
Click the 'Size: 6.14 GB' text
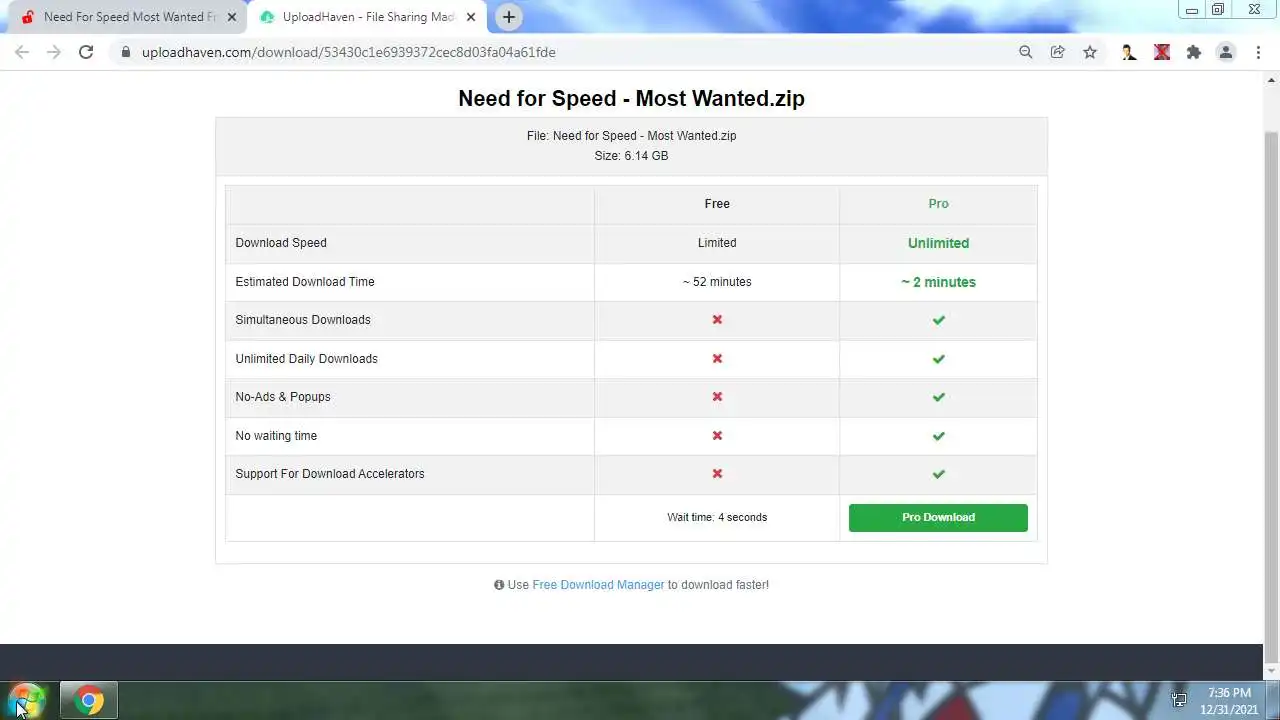click(631, 156)
